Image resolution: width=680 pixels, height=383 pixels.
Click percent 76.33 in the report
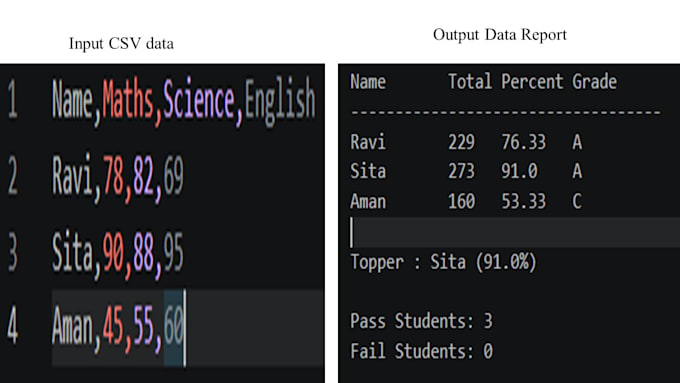[x=523, y=142]
